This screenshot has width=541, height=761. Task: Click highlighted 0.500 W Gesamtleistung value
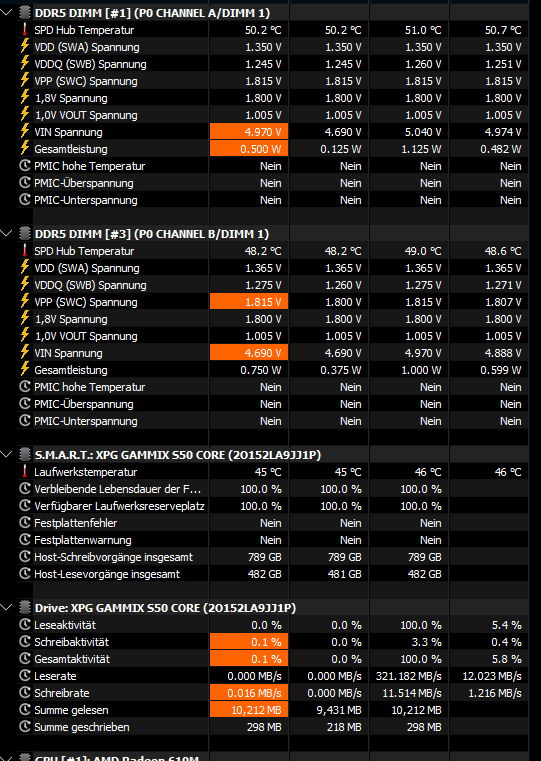pyautogui.click(x=248, y=149)
